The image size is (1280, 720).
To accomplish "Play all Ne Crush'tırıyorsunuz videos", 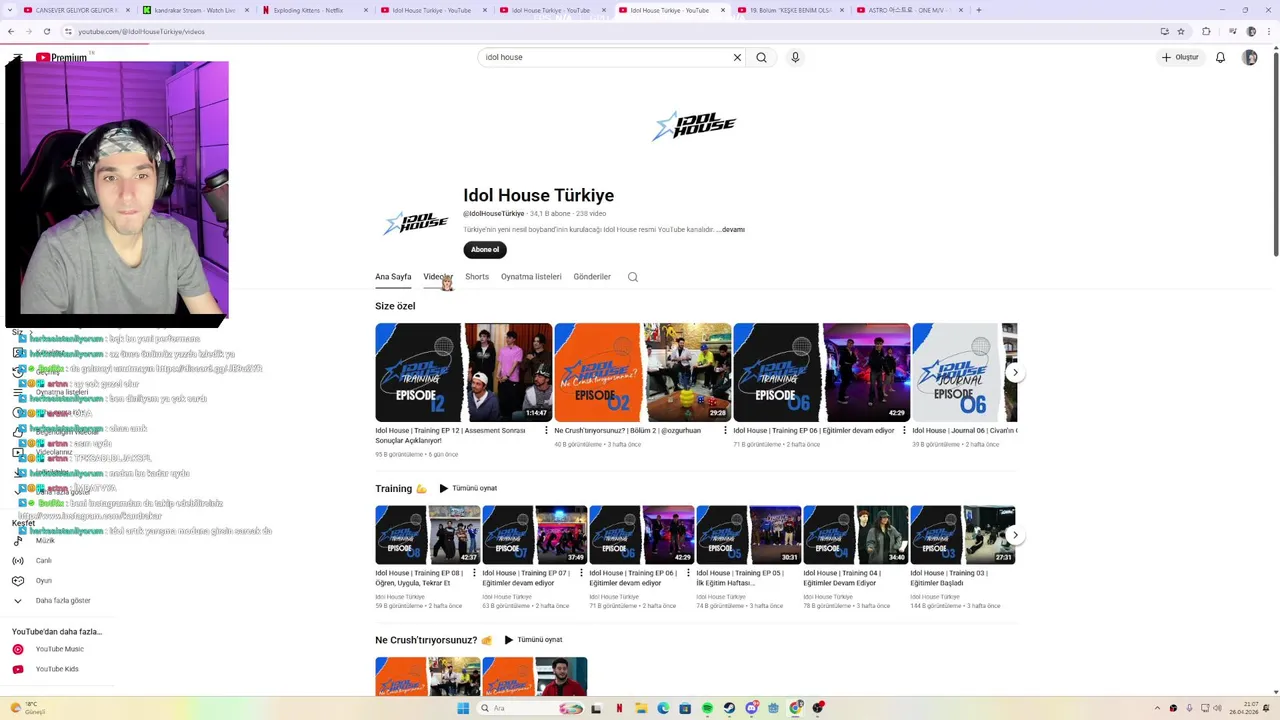I will [x=533, y=640].
